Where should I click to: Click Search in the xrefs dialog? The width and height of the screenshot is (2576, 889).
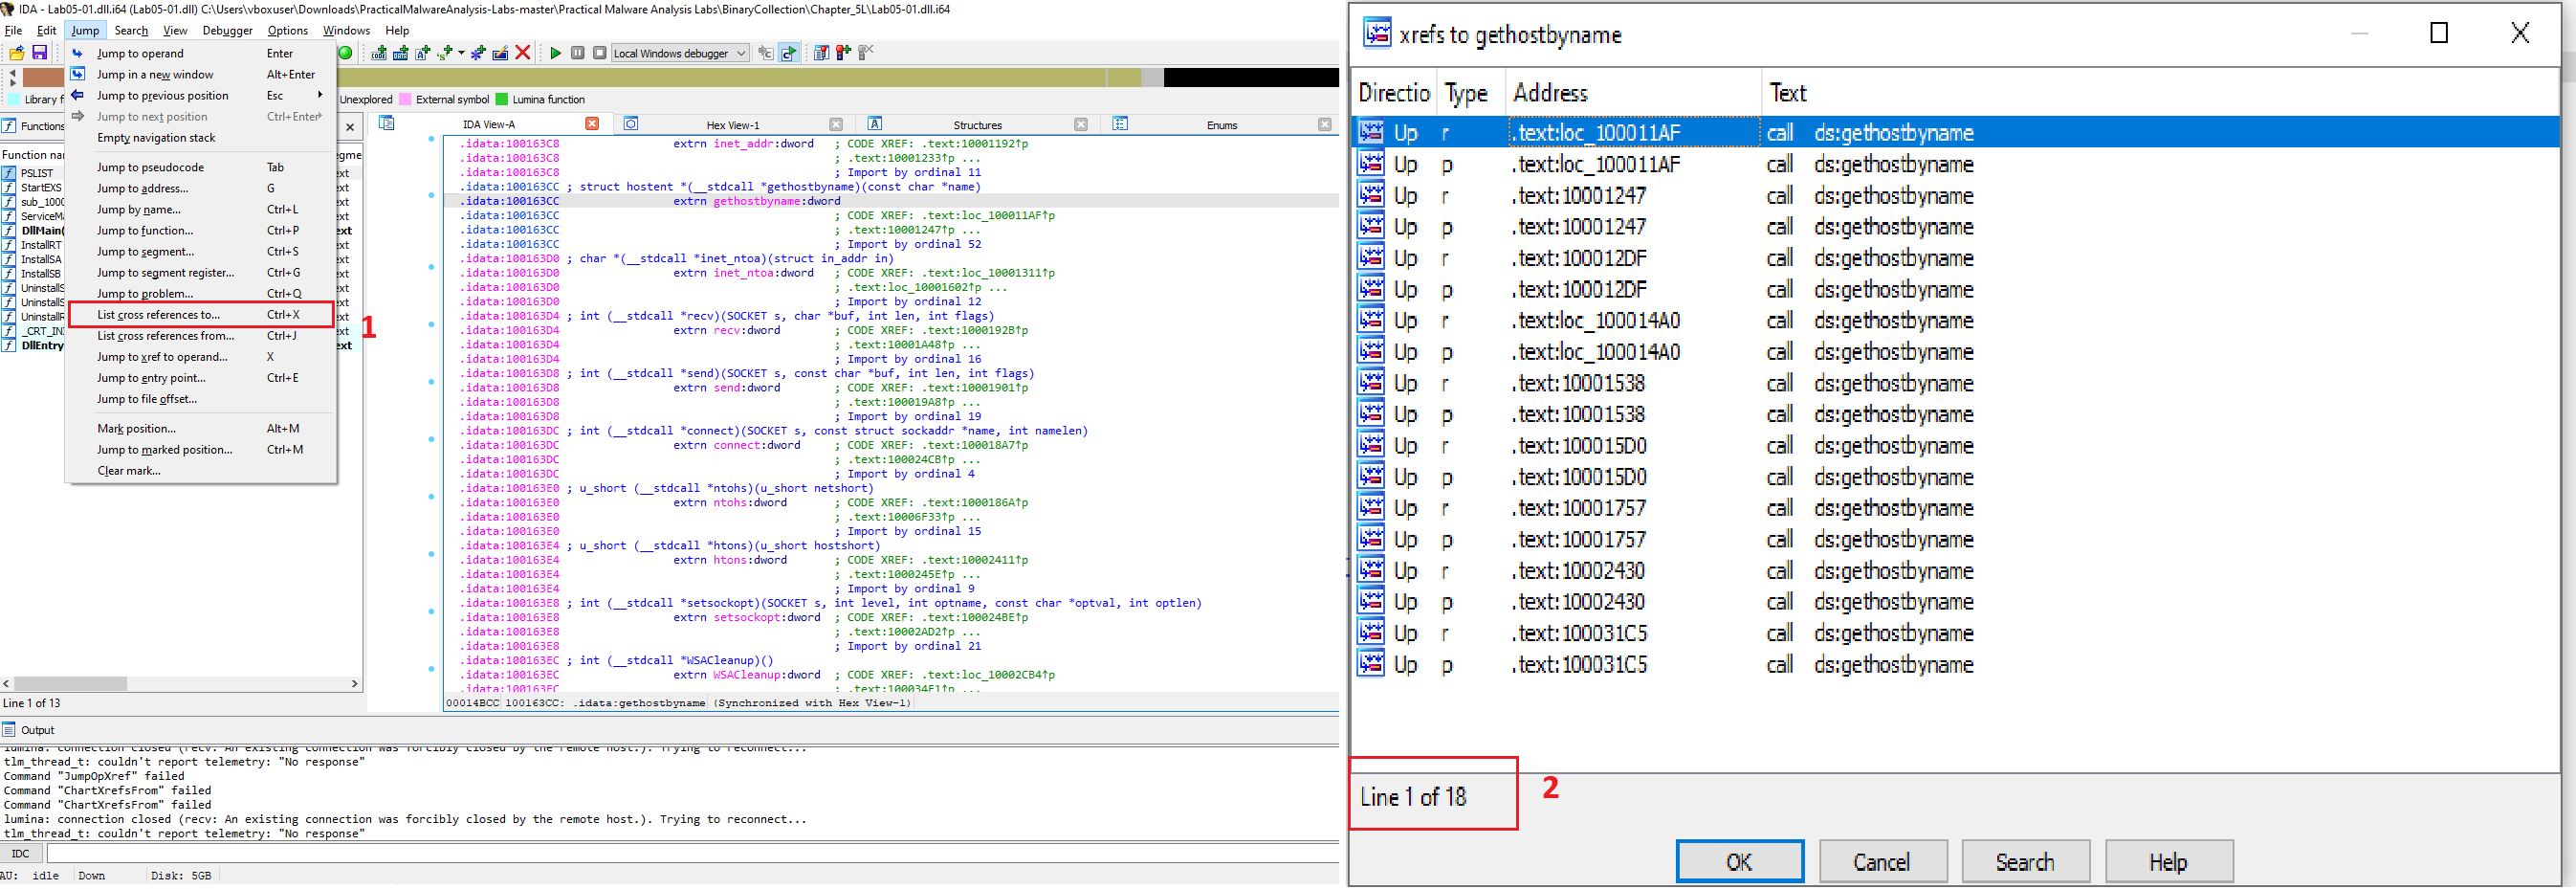[2024, 861]
